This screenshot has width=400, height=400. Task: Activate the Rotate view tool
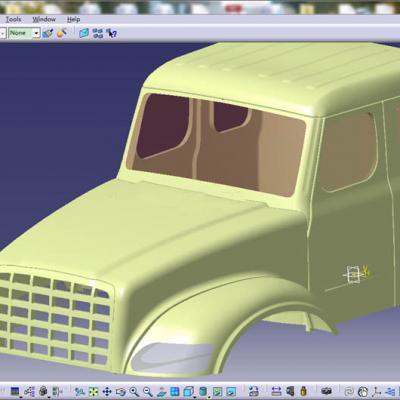[x=121, y=392]
